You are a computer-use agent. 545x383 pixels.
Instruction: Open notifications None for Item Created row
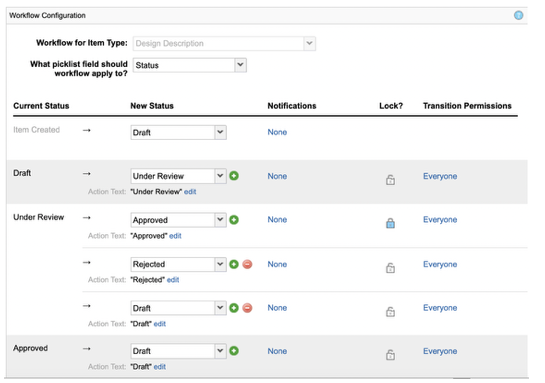277,132
